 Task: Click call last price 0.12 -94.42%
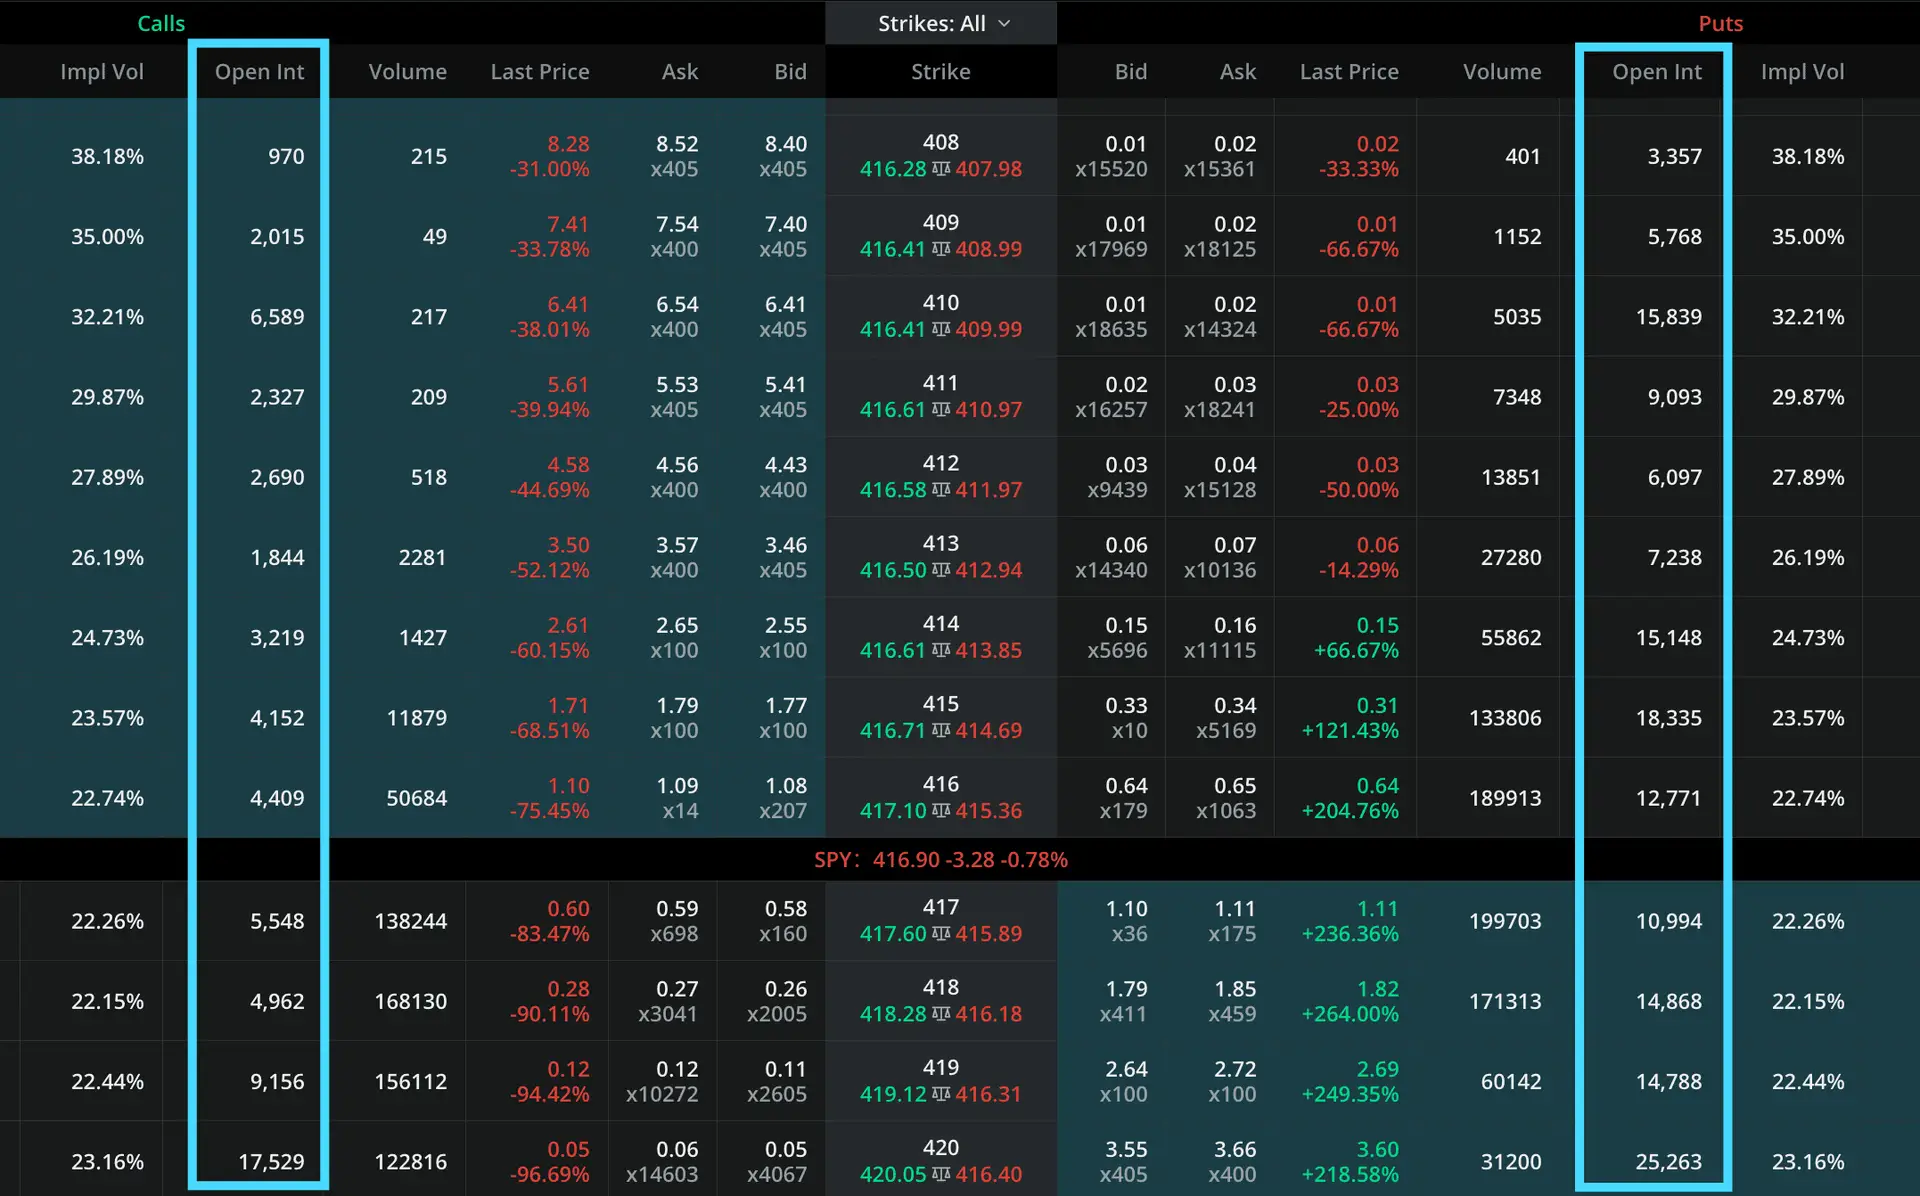(x=549, y=1082)
